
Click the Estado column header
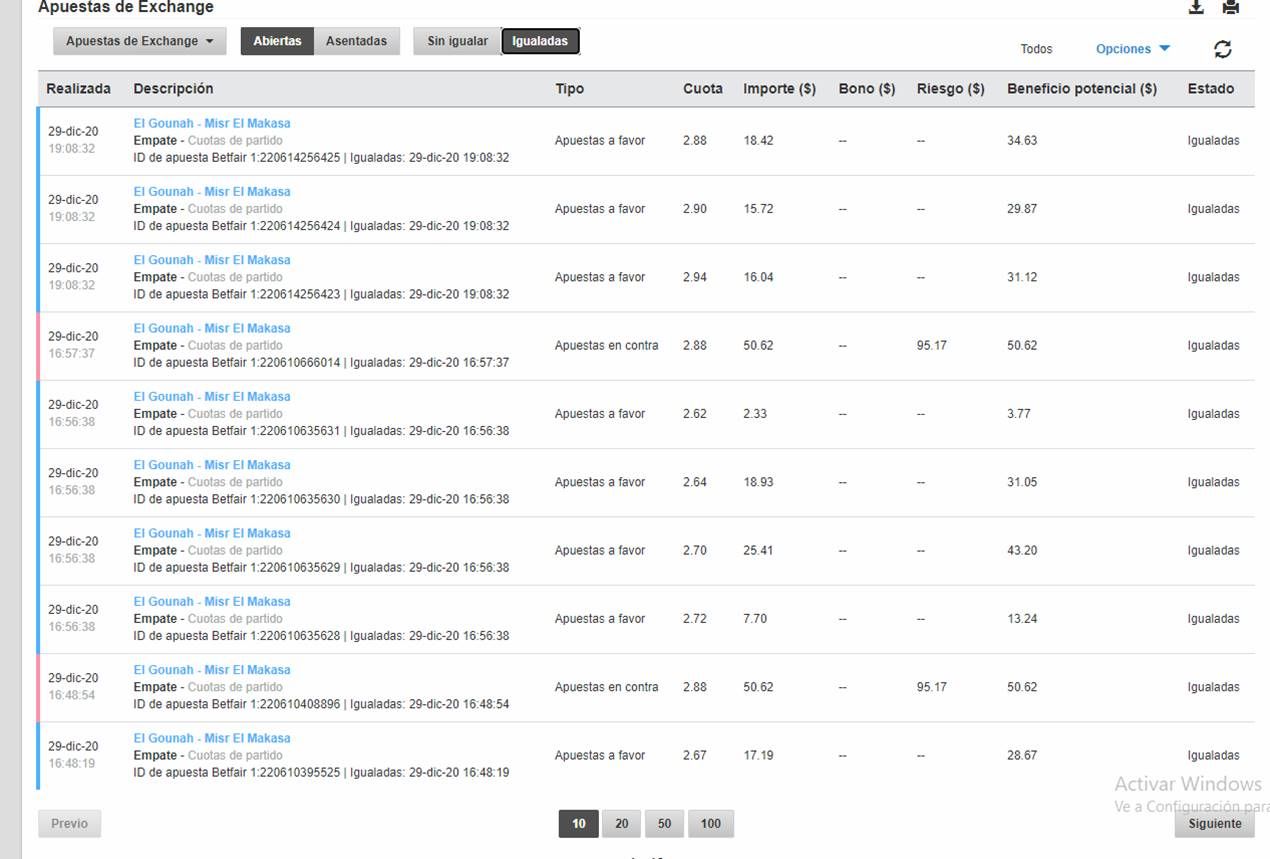pyautogui.click(x=1211, y=89)
